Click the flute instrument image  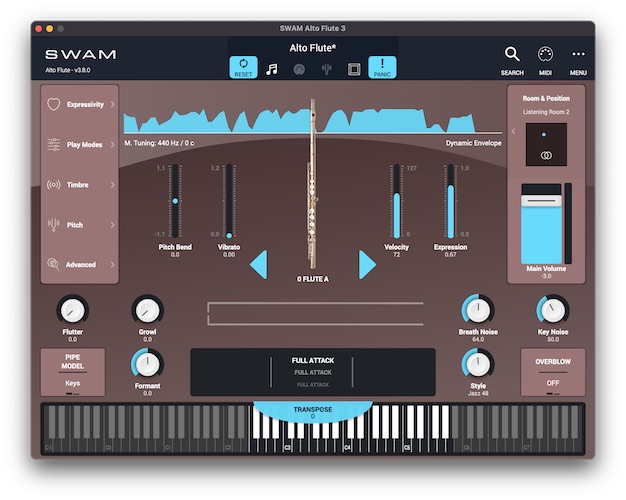click(313, 184)
